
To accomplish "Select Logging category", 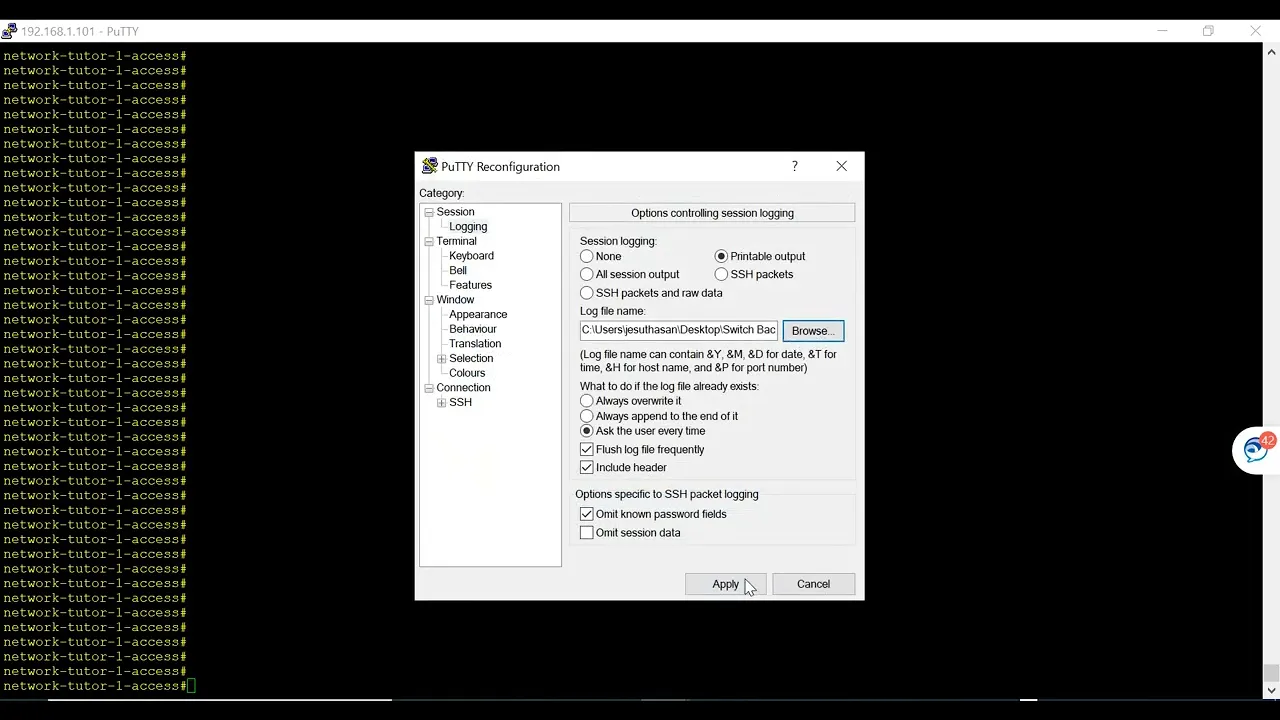I will click(x=468, y=226).
